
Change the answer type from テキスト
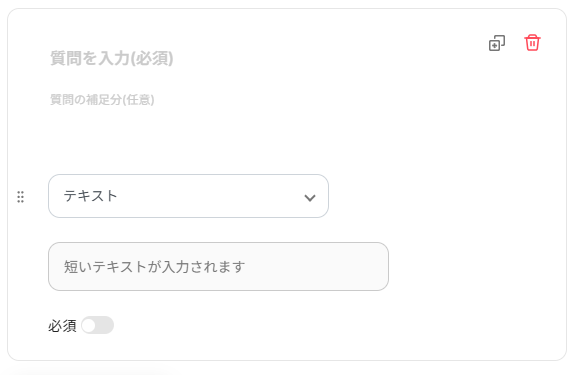pos(188,196)
